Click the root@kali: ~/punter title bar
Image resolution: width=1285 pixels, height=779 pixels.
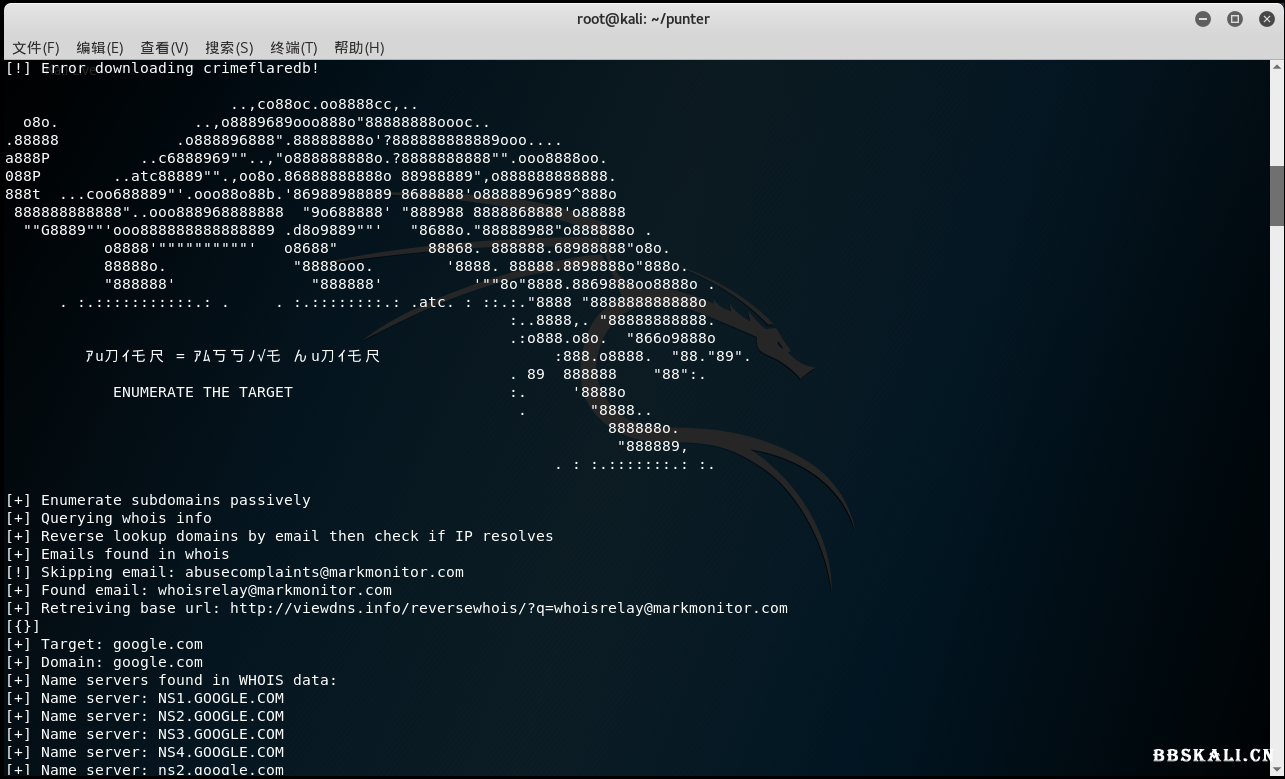(x=642, y=19)
